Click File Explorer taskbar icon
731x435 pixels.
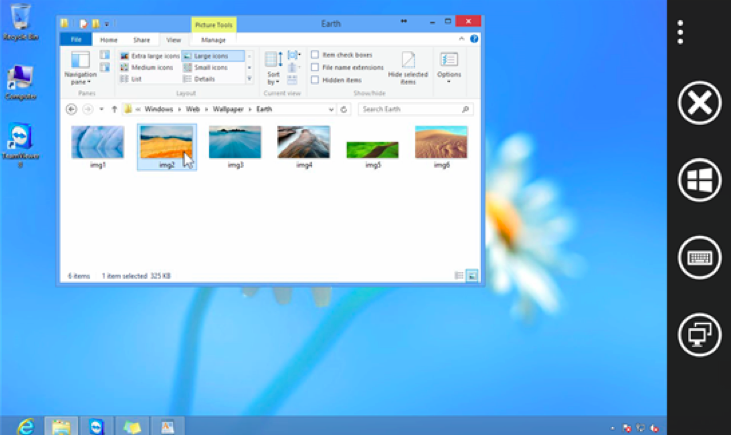pyautogui.click(x=61, y=426)
